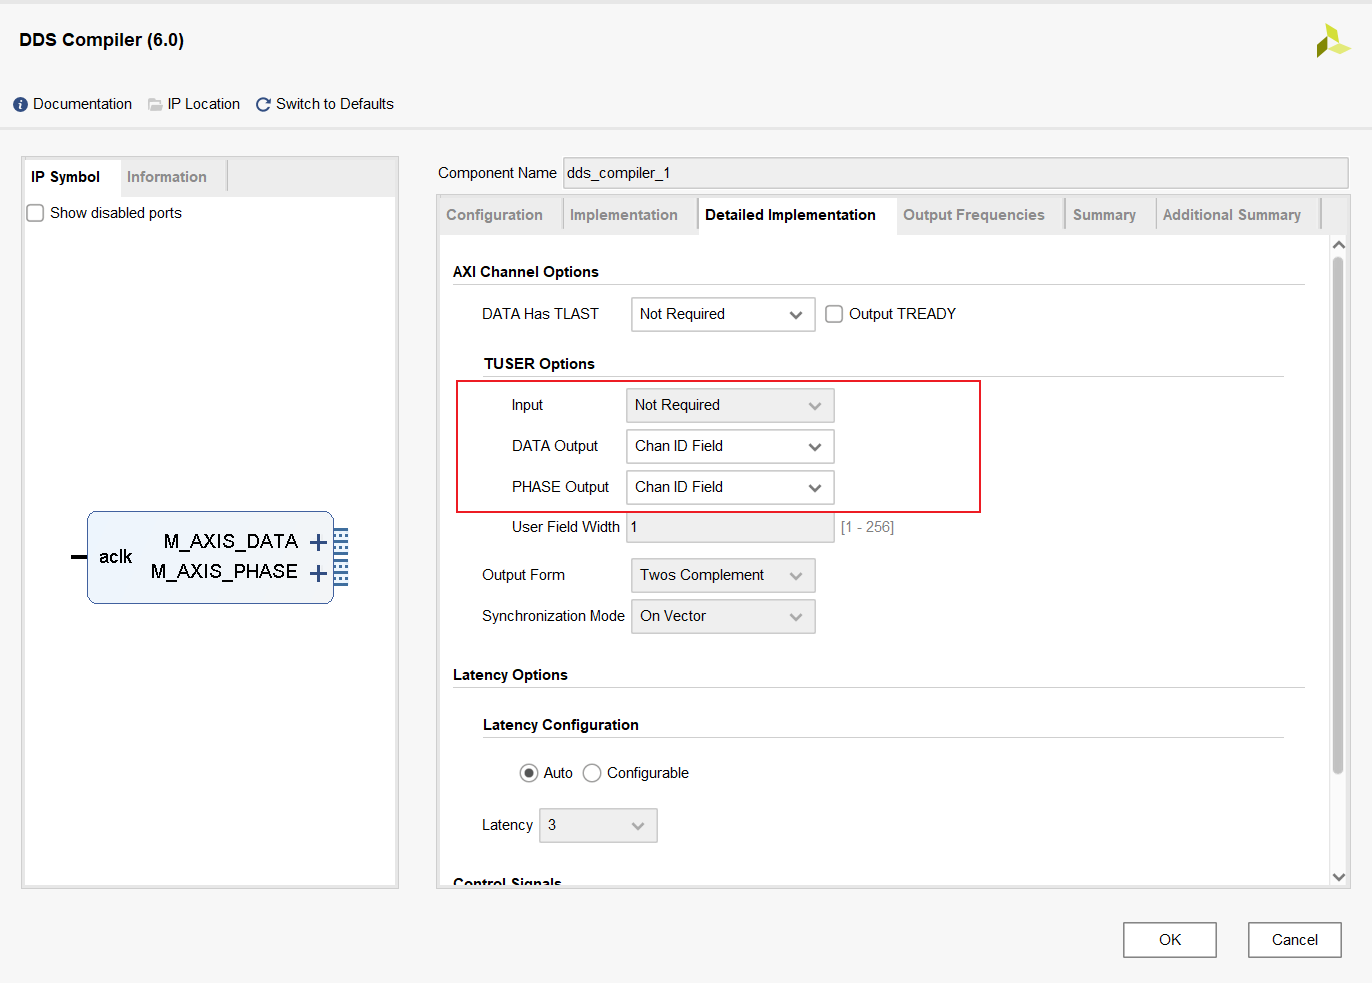Click the DDS Compiler (6.0) title
This screenshot has width=1372, height=983.
pos(102,40)
